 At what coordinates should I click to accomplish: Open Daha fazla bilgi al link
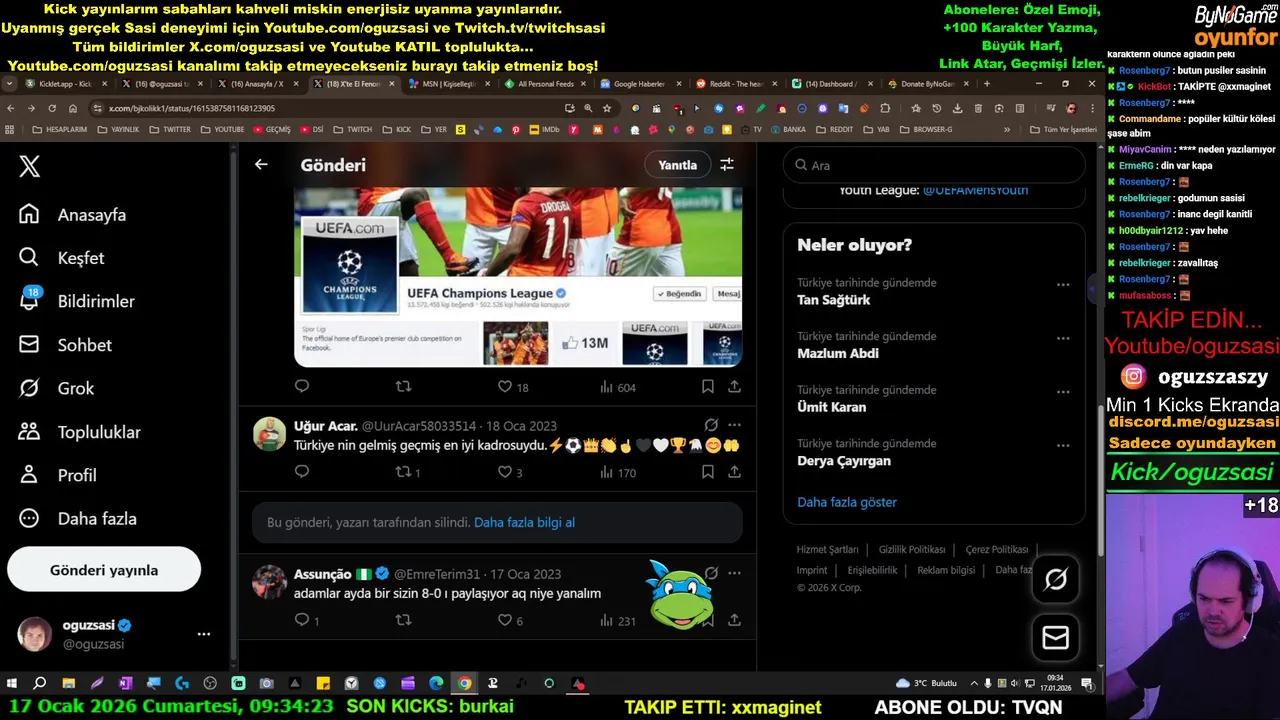[x=524, y=522]
